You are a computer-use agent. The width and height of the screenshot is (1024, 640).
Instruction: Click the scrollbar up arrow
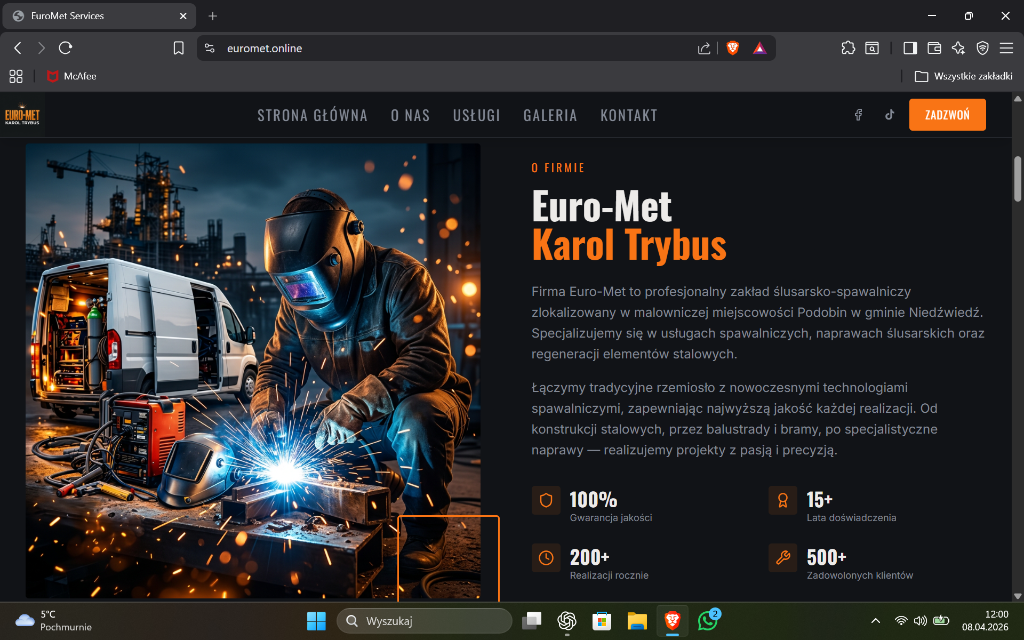click(x=1017, y=99)
